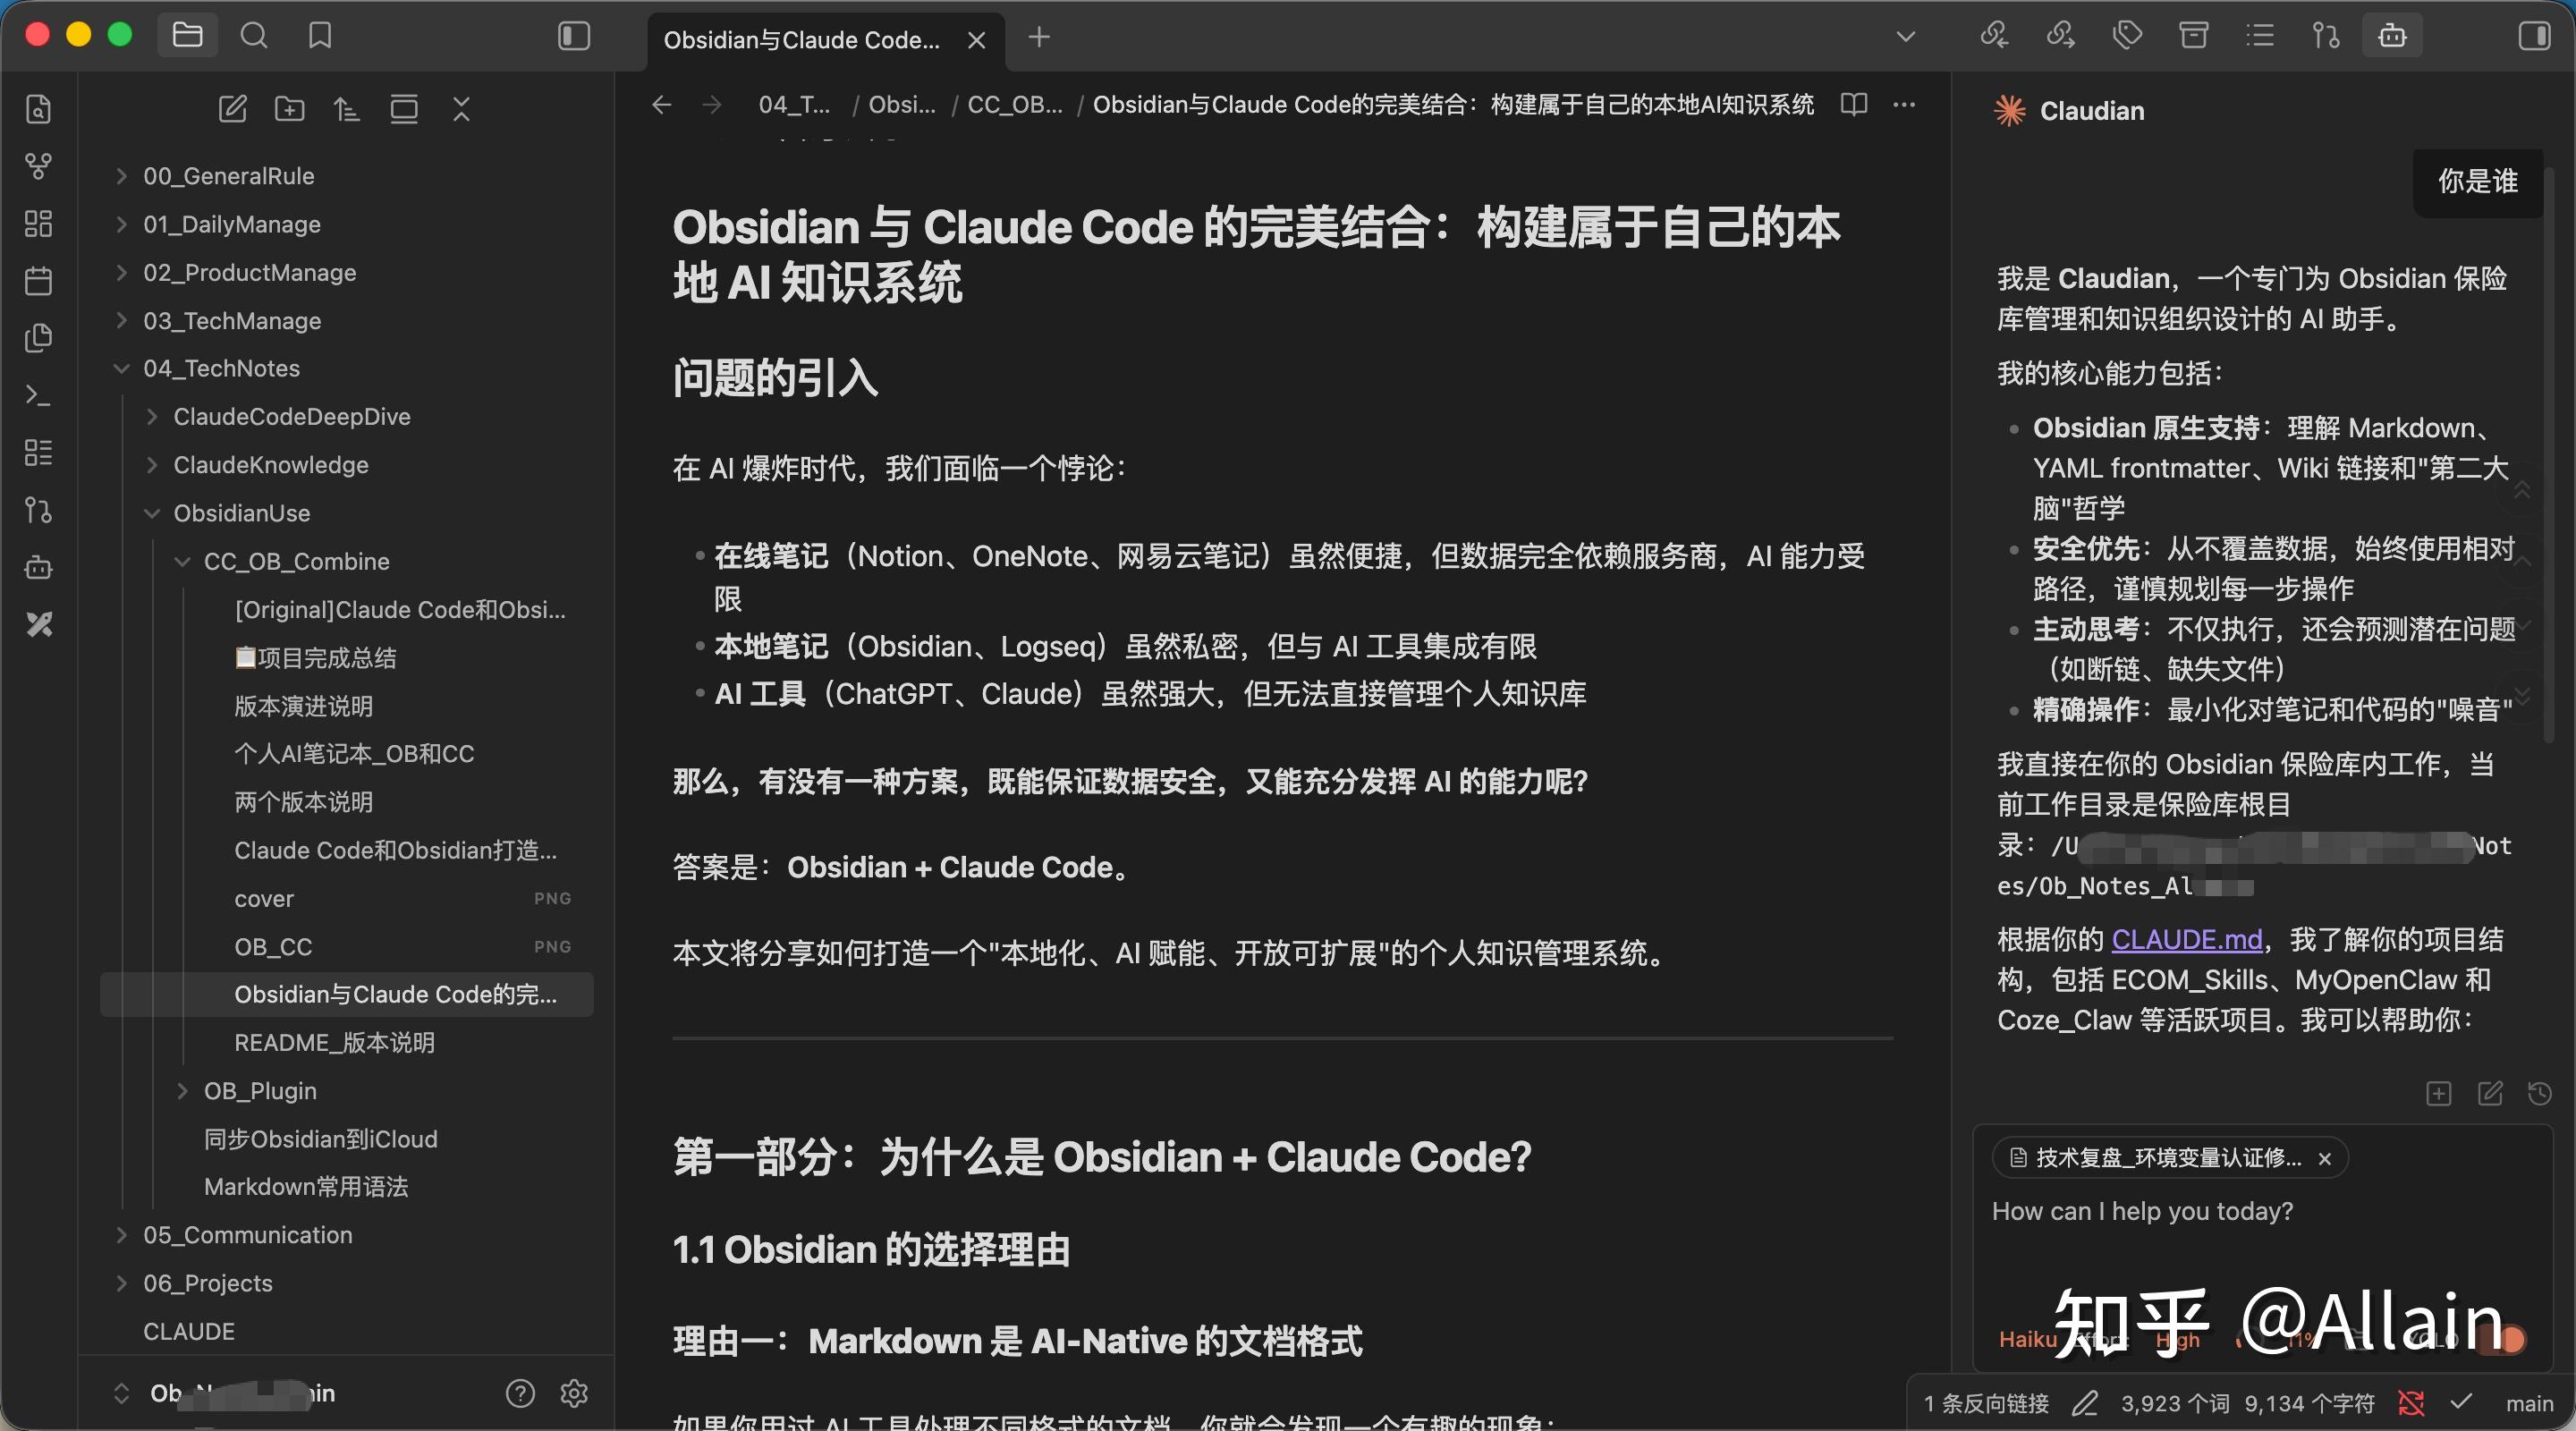Show outline list icon in right sidebar header

click(2260, 36)
